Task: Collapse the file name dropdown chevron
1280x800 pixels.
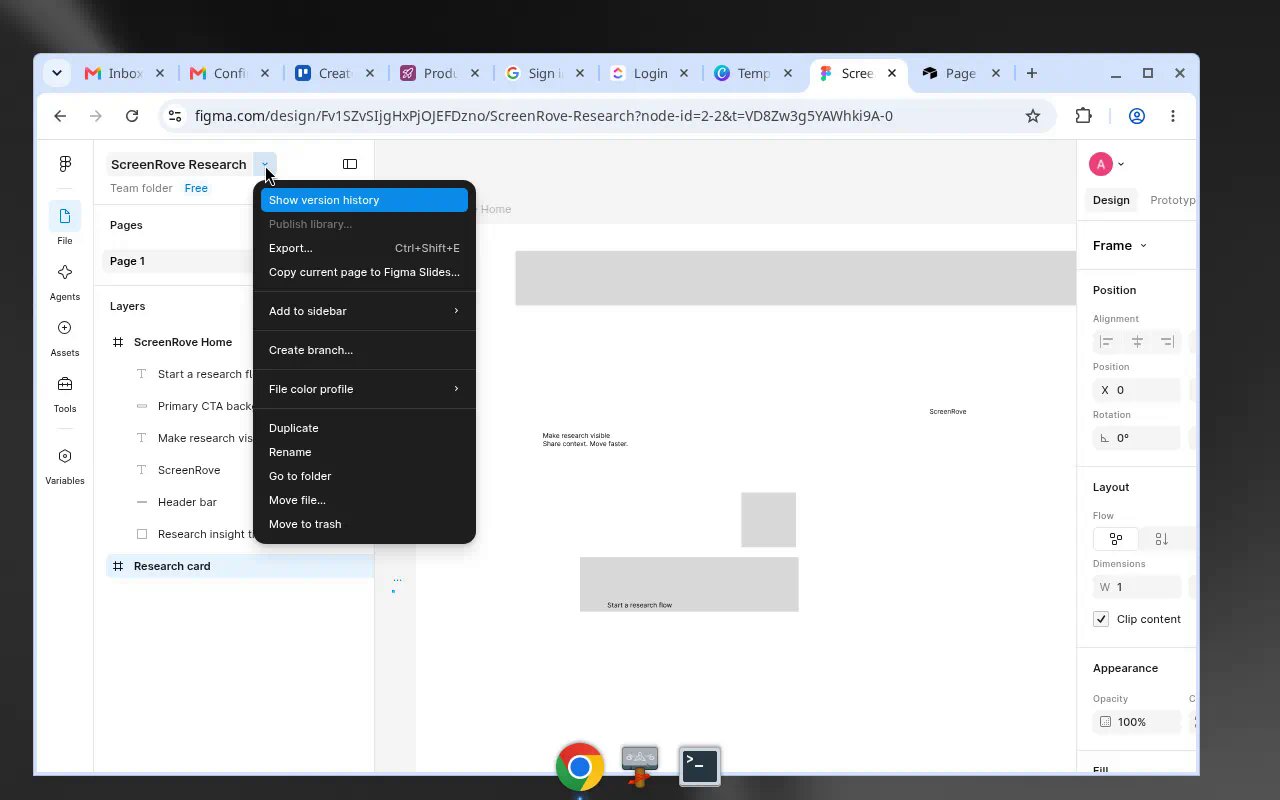Action: click(x=265, y=164)
